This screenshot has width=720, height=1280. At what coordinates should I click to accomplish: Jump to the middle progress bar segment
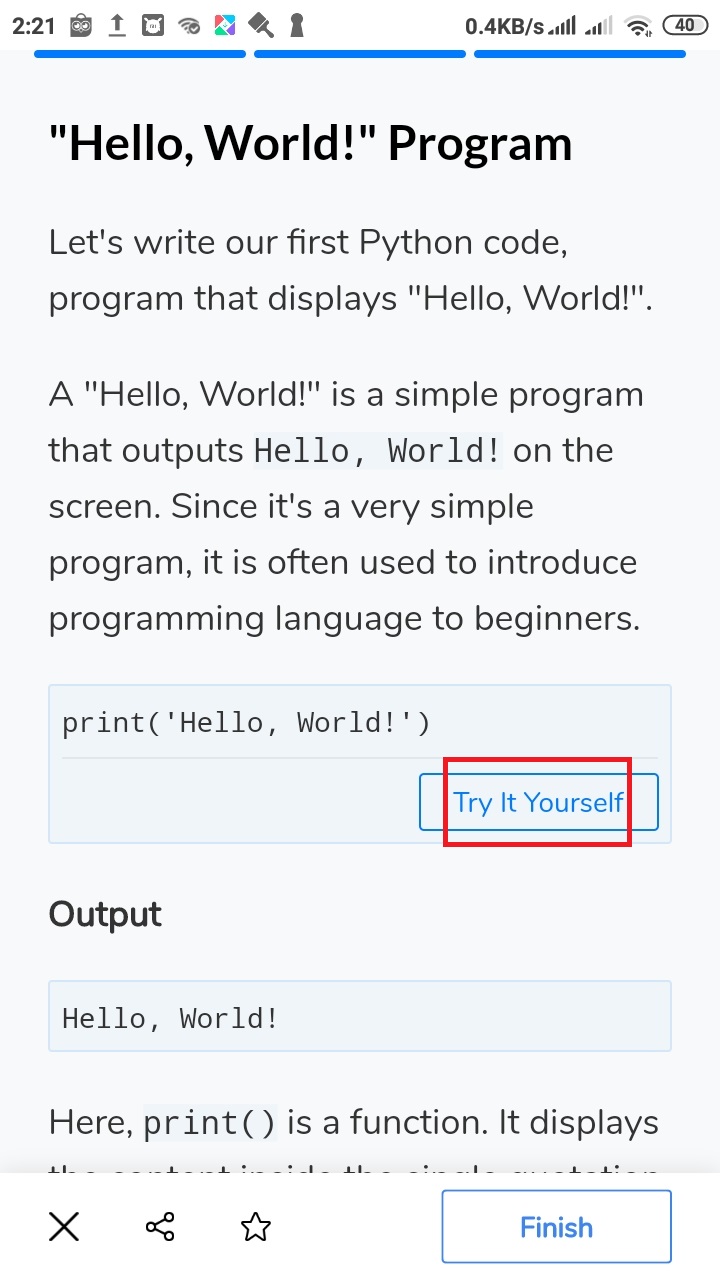[x=360, y=58]
